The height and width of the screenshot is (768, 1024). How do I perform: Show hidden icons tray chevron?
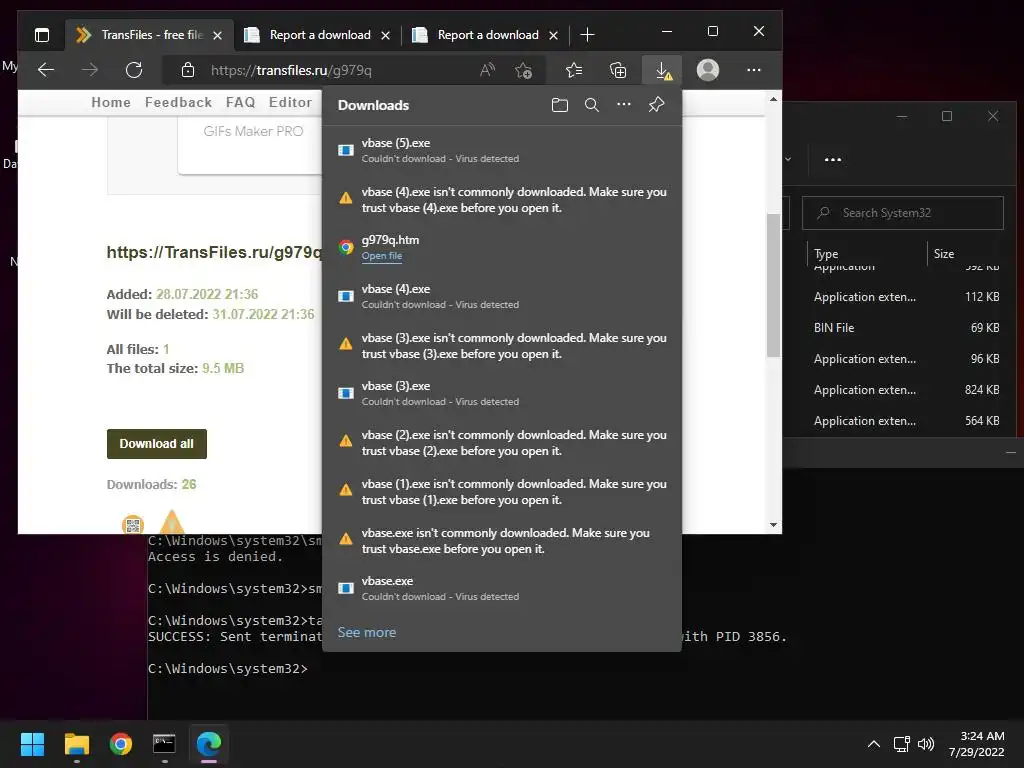click(x=874, y=744)
